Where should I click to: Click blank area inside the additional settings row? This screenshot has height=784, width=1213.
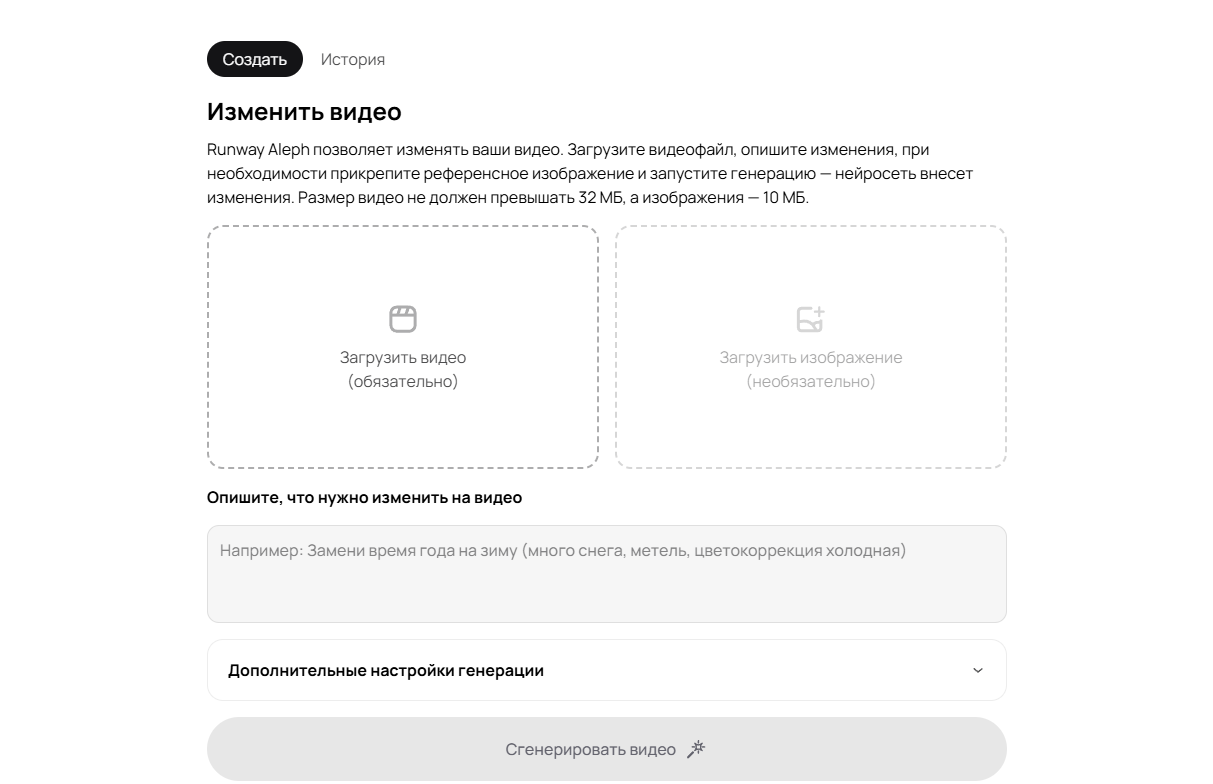point(760,670)
